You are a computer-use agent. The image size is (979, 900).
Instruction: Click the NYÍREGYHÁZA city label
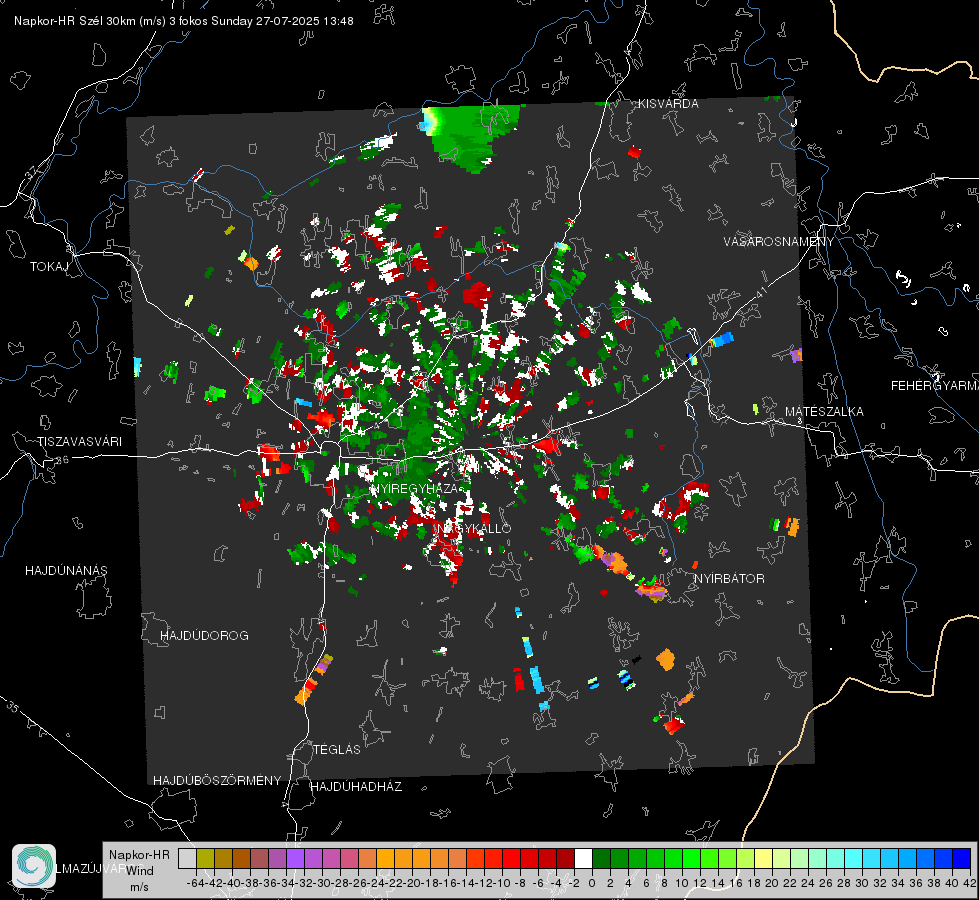tap(414, 488)
